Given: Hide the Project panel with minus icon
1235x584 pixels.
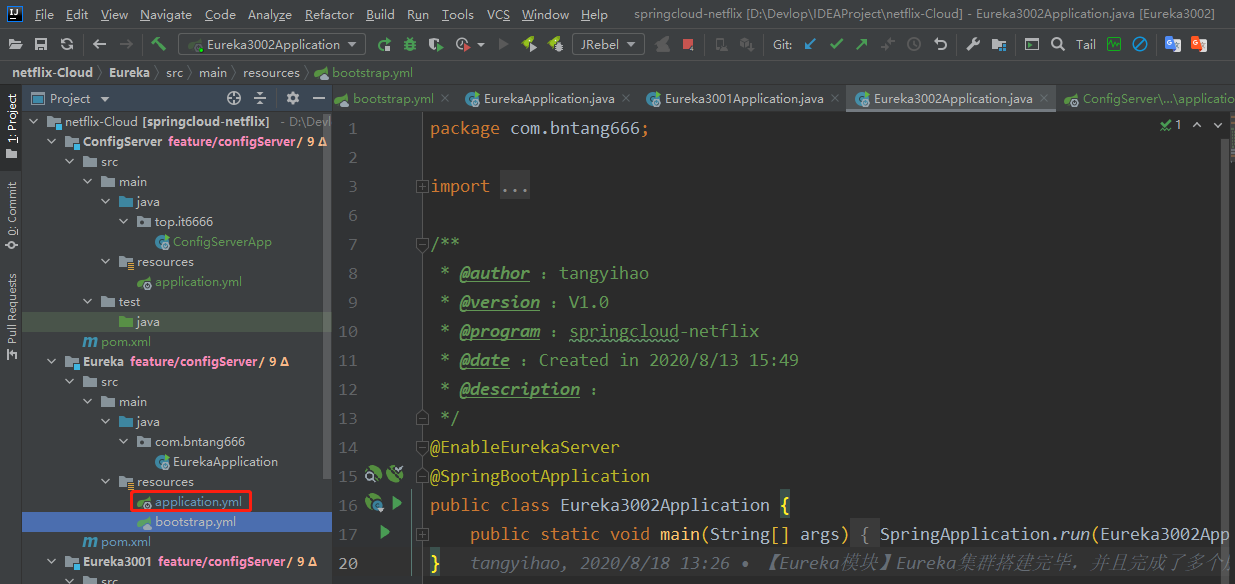Looking at the screenshot, I should [x=318, y=98].
